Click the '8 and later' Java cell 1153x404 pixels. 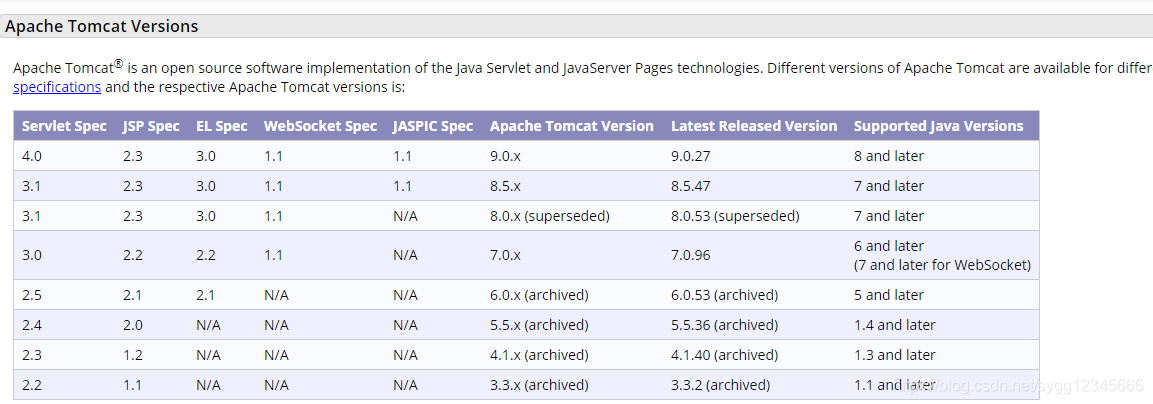(x=888, y=156)
